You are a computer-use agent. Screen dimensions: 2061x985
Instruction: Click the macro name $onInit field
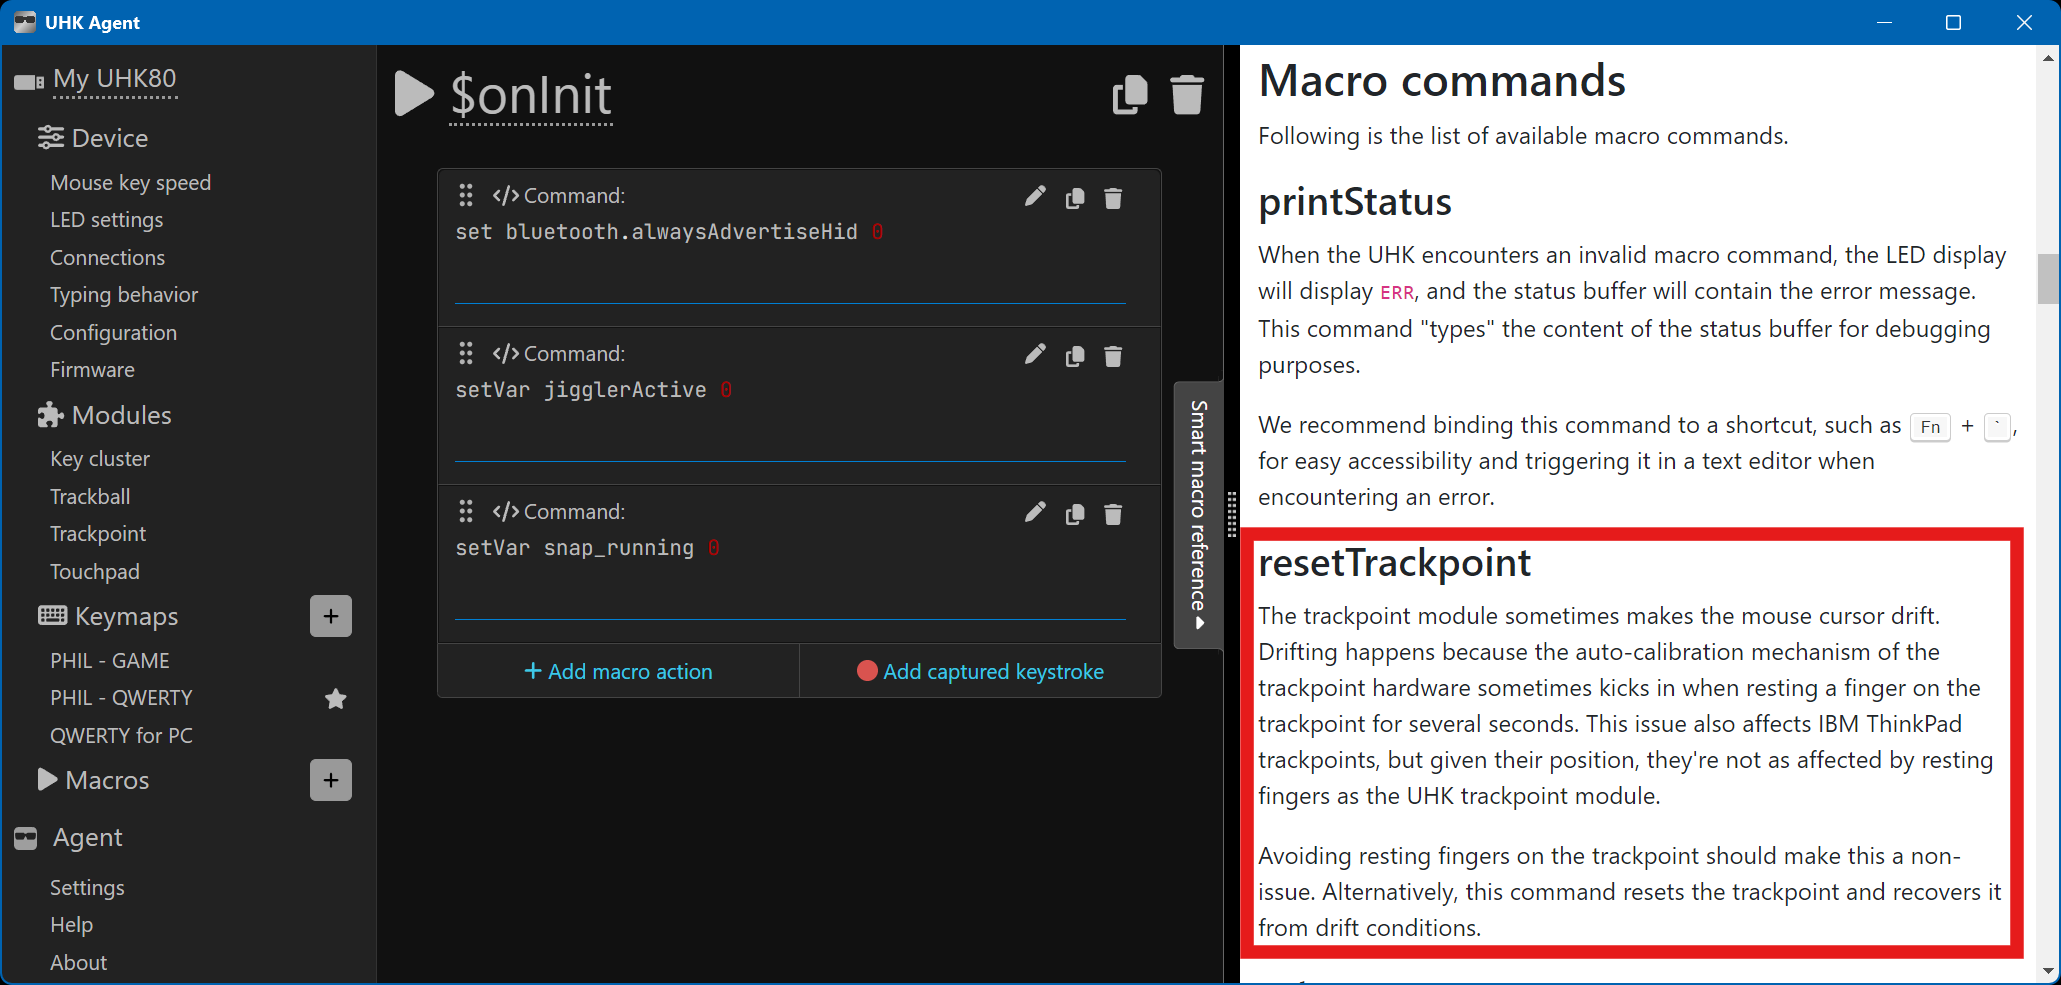pyautogui.click(x=531, y=96)
